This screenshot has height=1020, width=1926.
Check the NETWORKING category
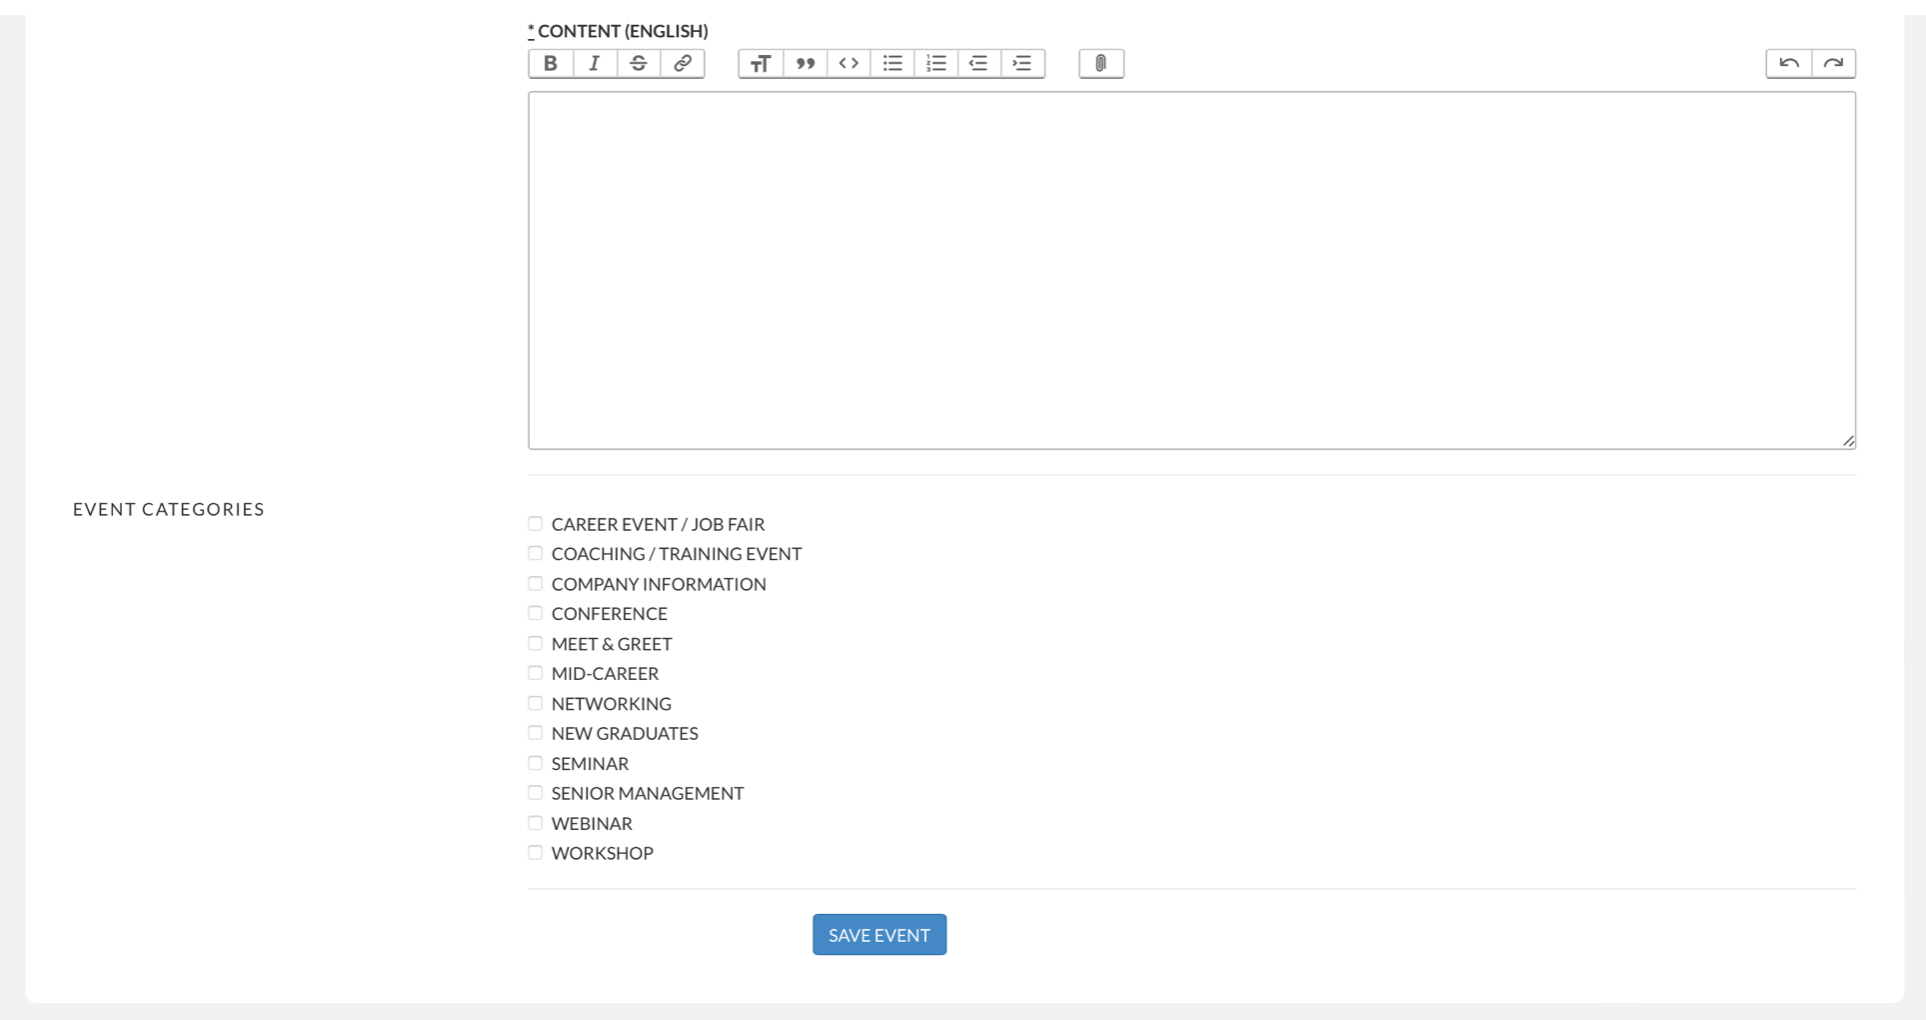point(535,702)
